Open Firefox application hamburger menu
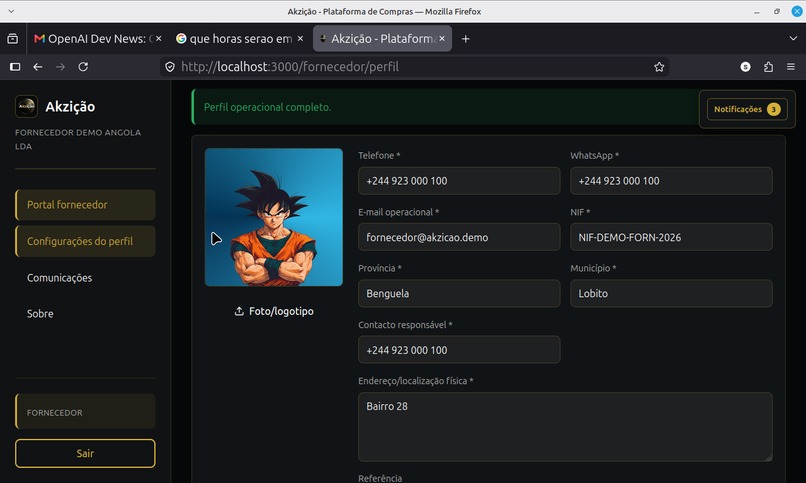 coord(791,67)
